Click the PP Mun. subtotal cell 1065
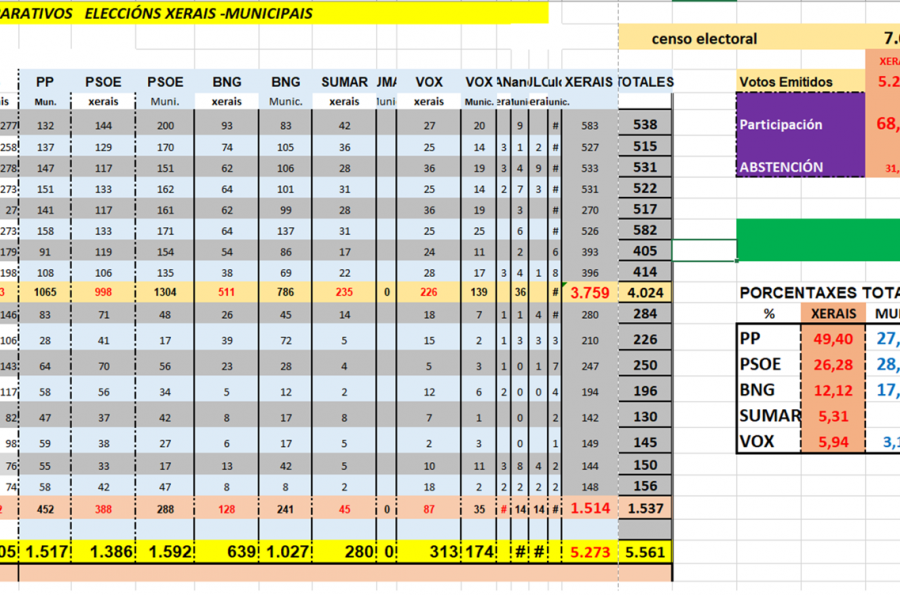This screenshot has width=900, height=595. point(45,292)
